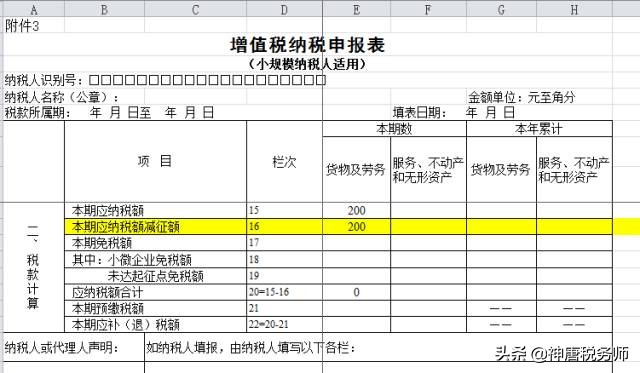The width and height of the screenshot is (640, 373).
Task: Click 货物及劳务 under 本年累计
Action: click(501, 169)
